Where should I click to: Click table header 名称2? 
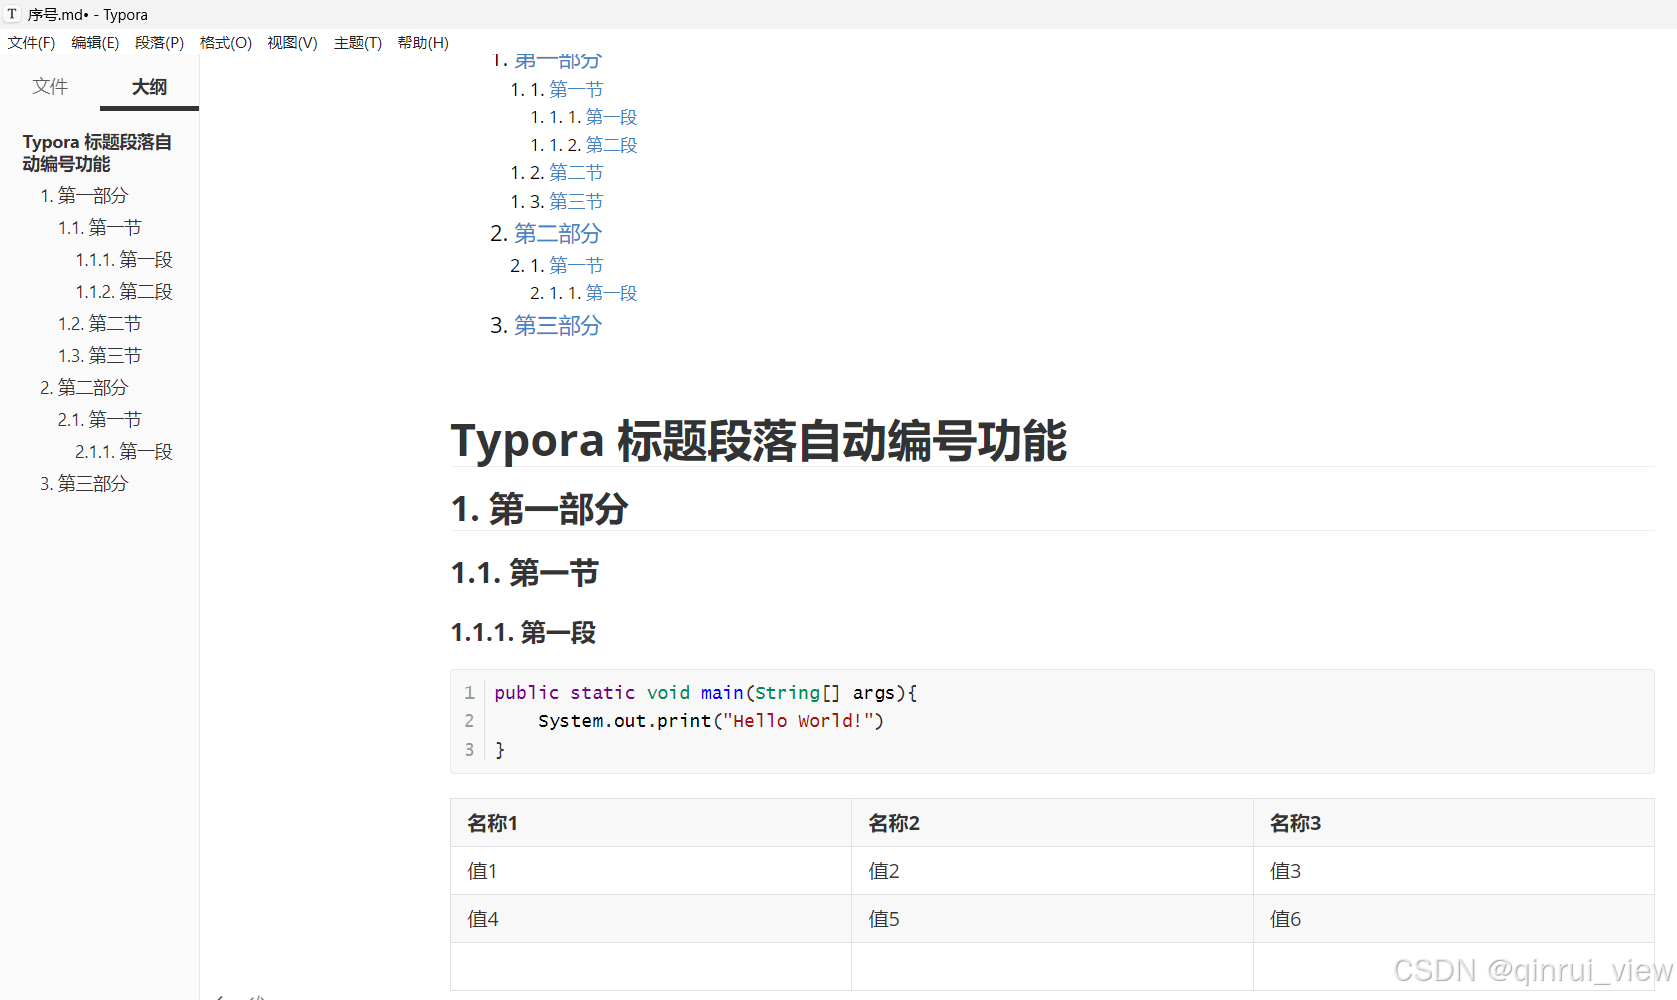1052,823
